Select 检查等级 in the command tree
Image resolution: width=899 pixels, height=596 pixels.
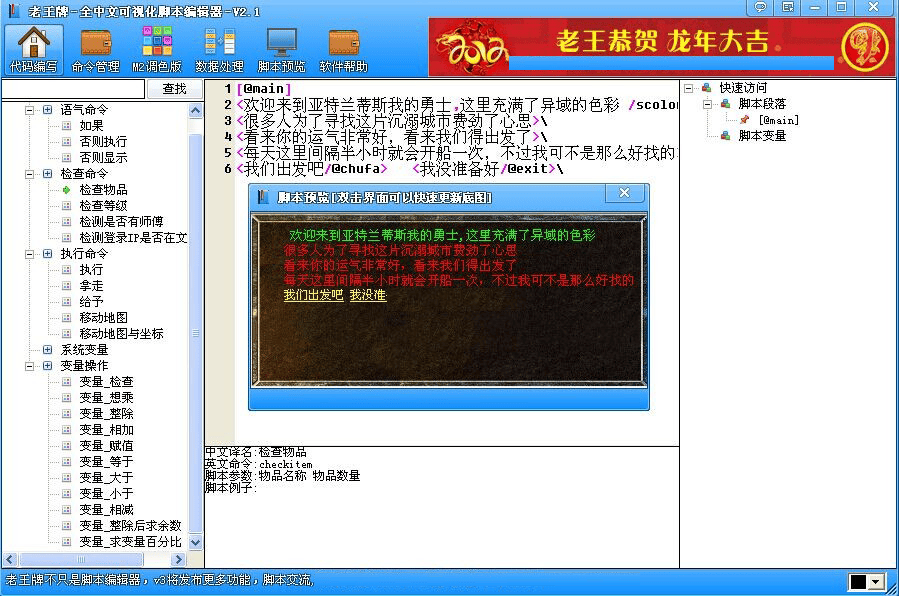pos(103,206)
